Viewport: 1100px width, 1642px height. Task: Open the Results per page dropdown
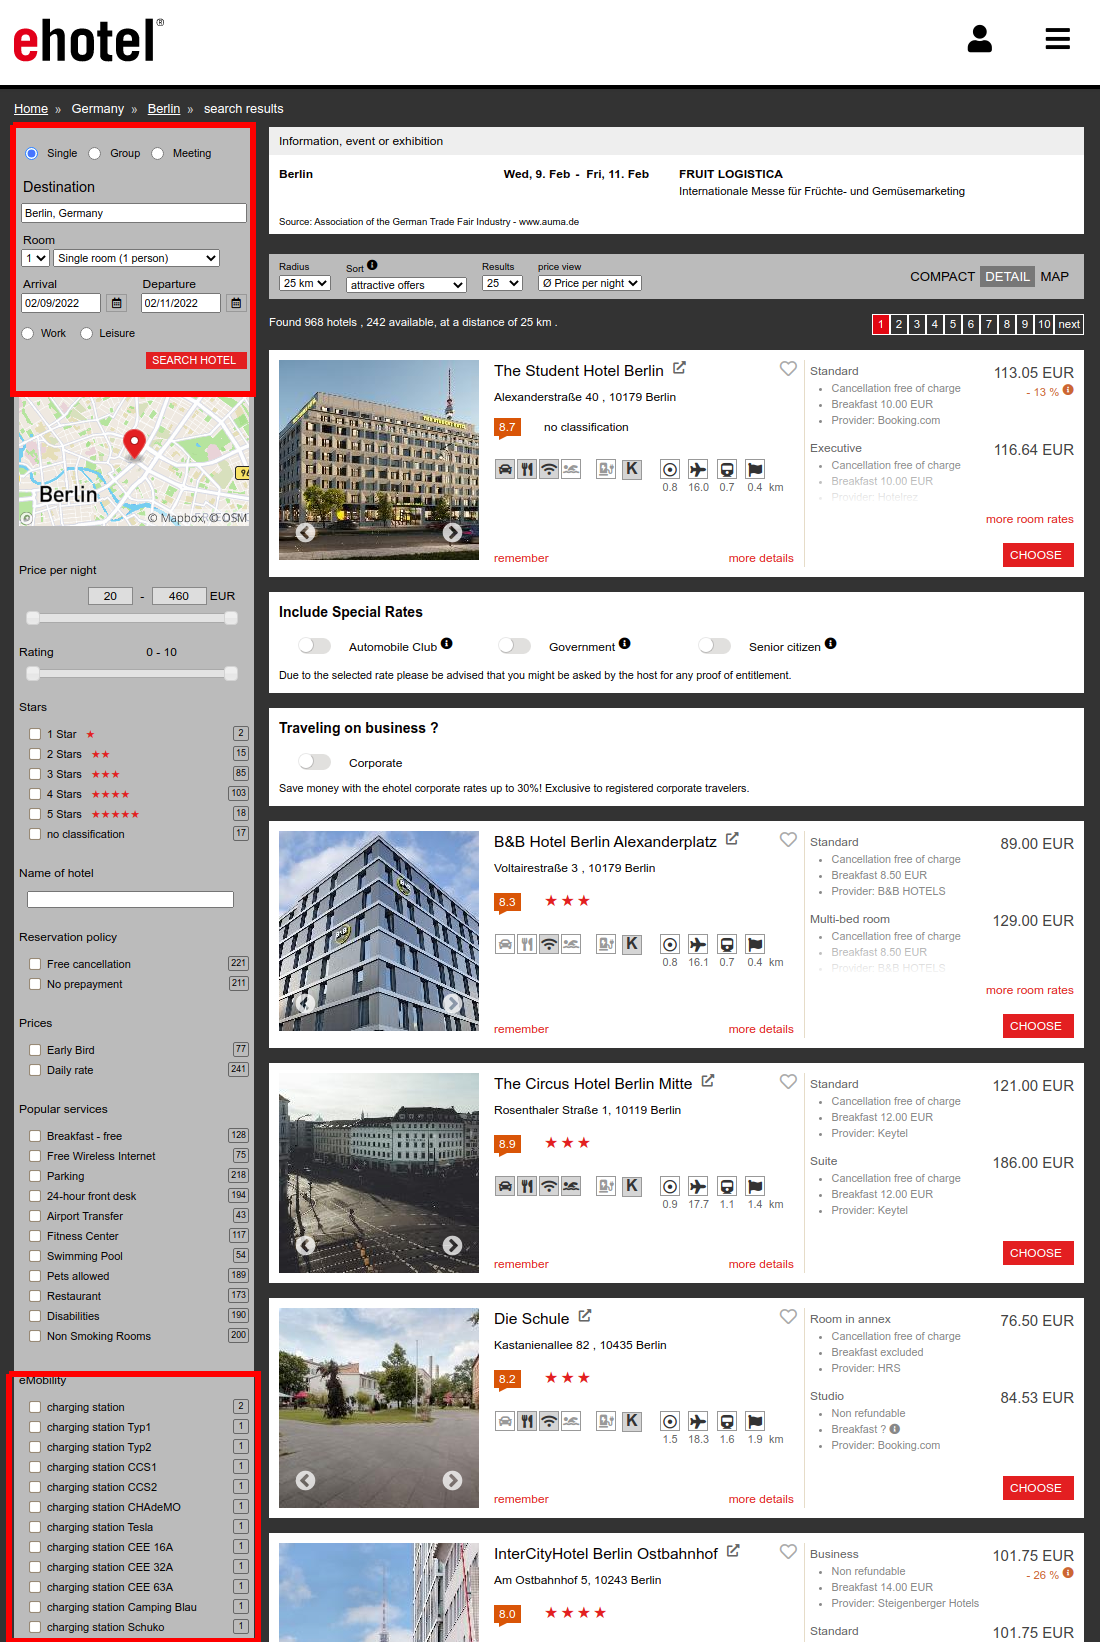pos(502,283)
